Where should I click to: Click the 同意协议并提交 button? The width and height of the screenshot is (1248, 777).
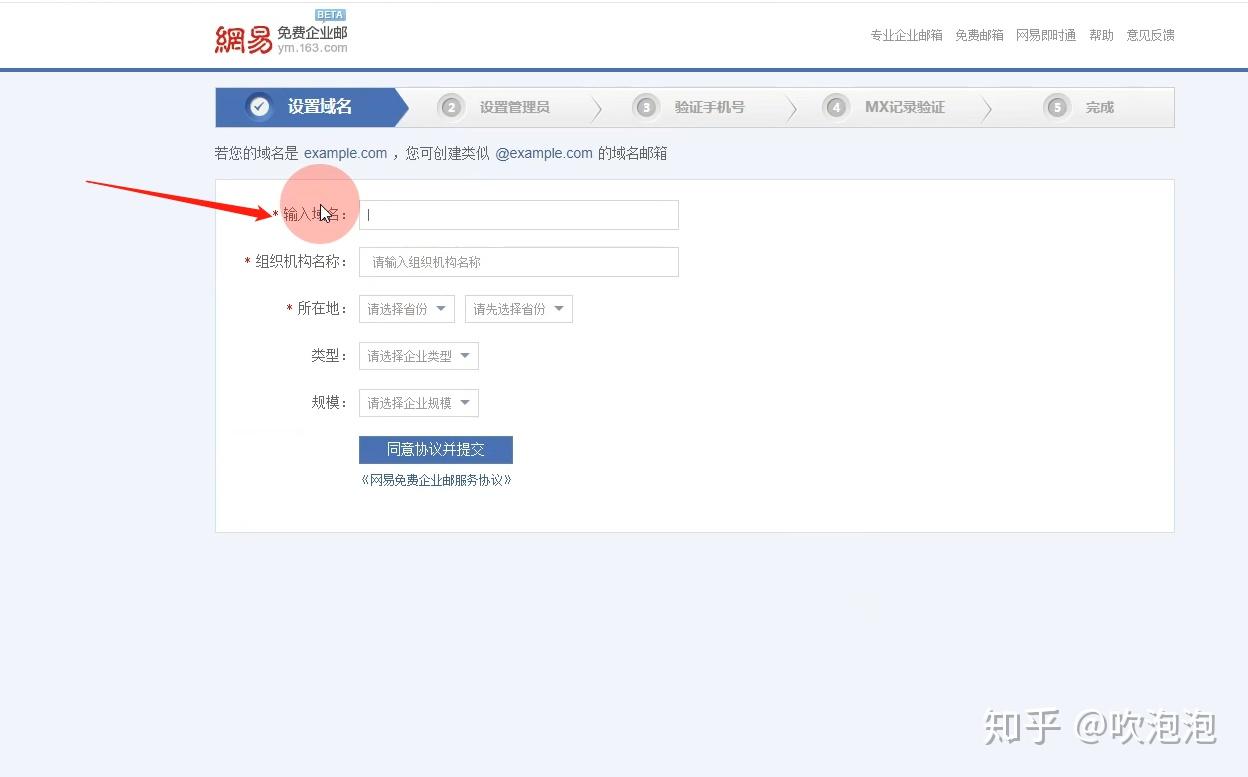pos(436,450)
